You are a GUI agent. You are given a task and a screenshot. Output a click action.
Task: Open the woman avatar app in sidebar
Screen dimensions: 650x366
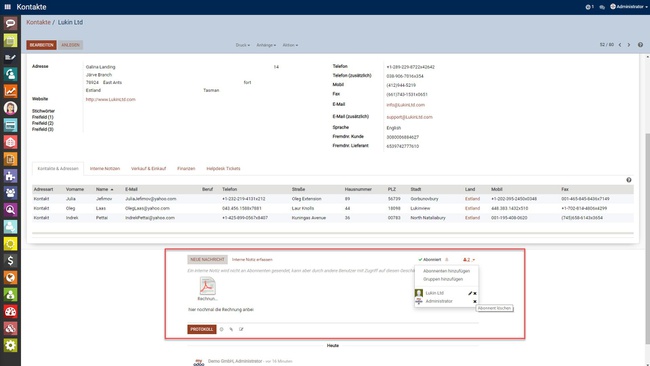pyautogui.click(x=10, y=108)
